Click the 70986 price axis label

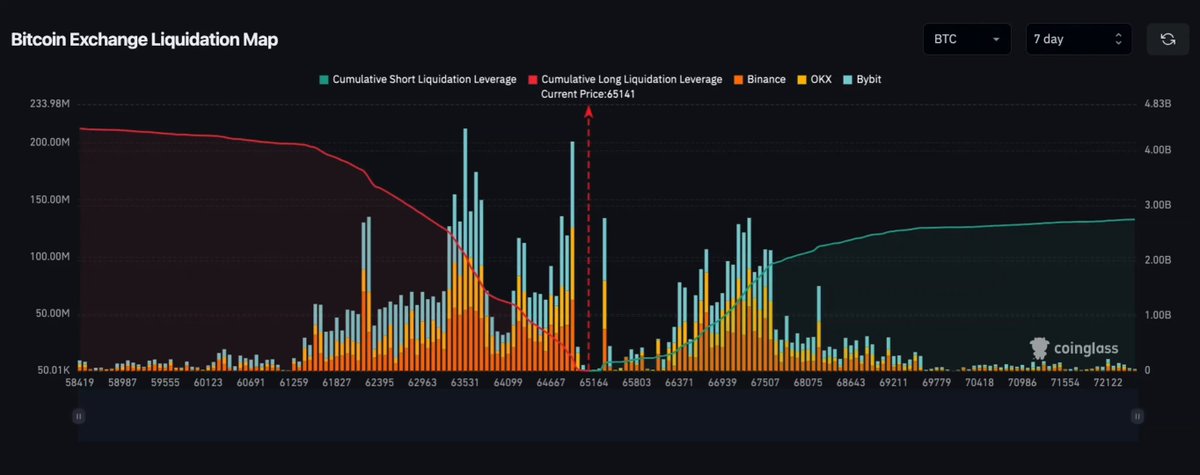tap(1024, 383)
